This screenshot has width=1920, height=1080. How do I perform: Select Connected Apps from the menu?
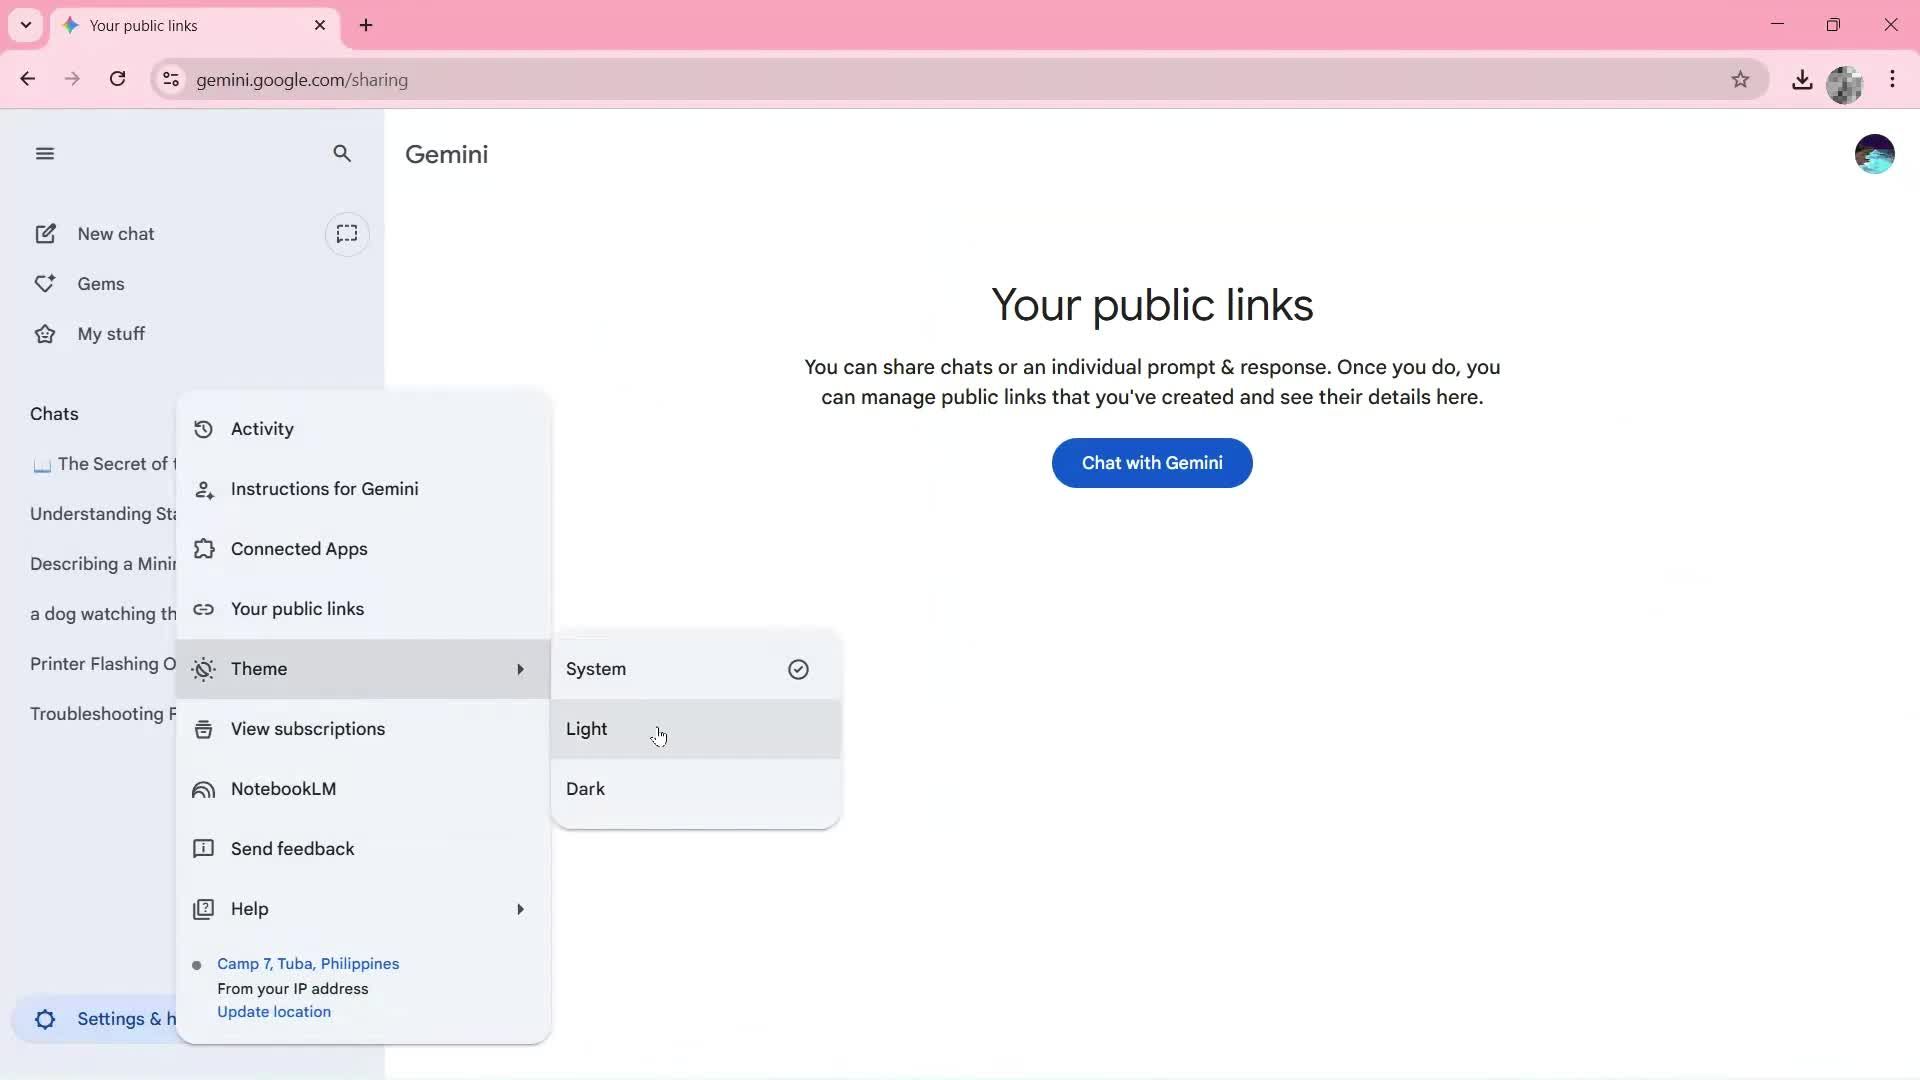[300, 548]
